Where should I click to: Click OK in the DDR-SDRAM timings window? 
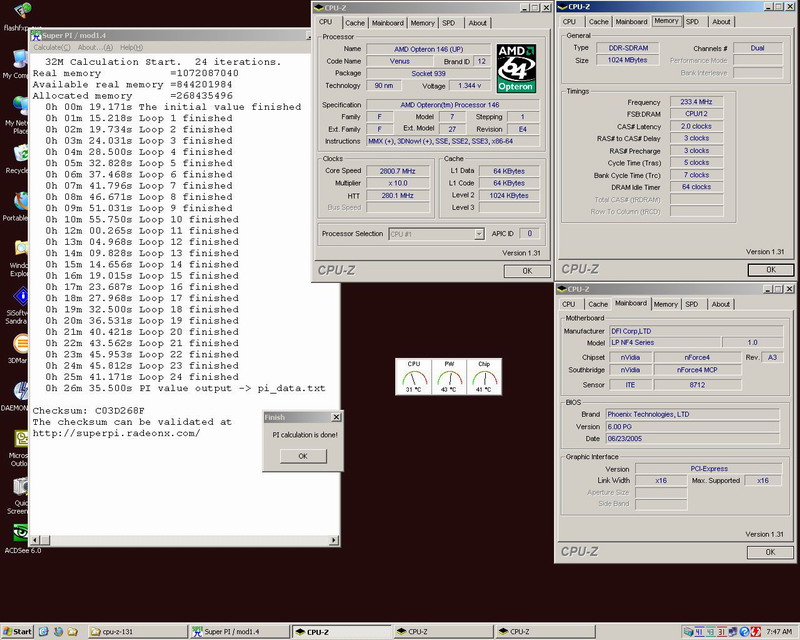pos(771,269)
